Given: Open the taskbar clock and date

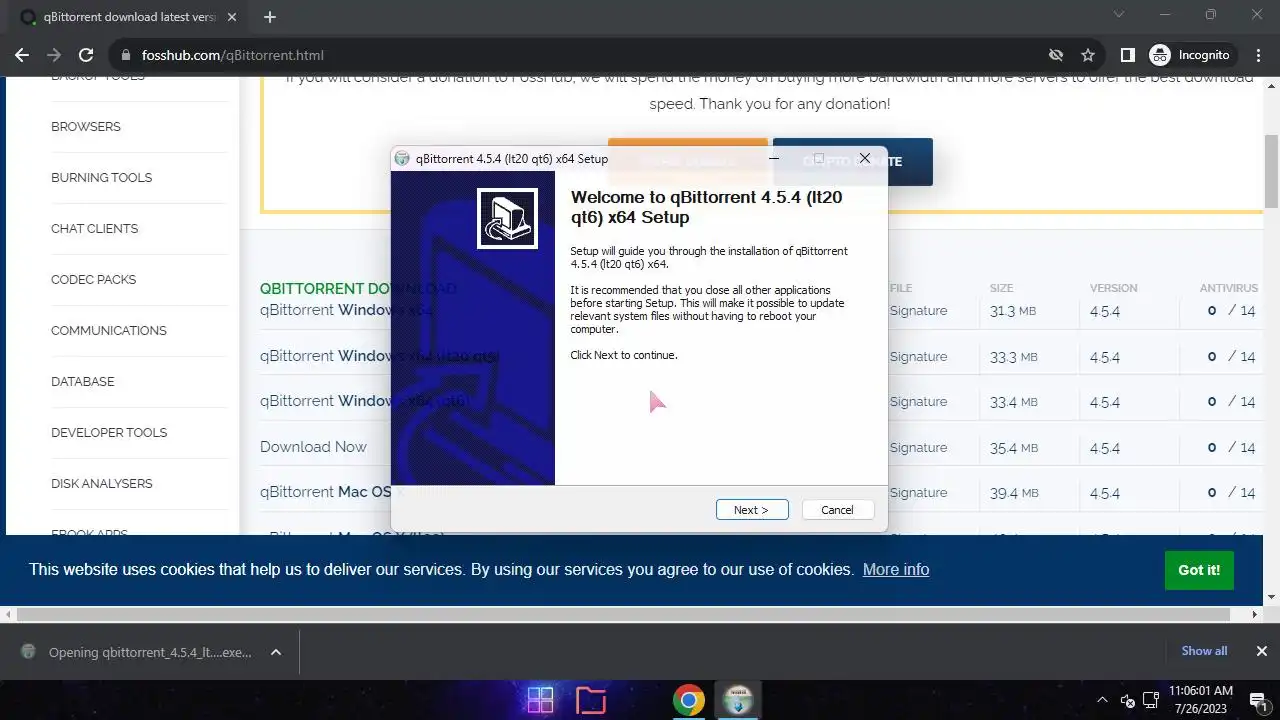Looking at the screenshot, I should tap(1201, 700).
